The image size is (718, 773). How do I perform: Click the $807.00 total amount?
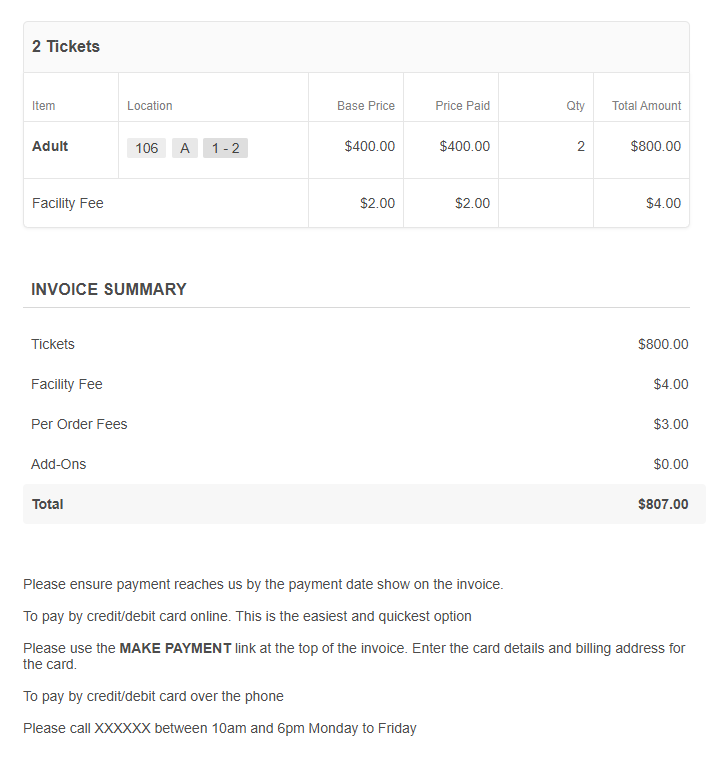click(x=663, y=504)
